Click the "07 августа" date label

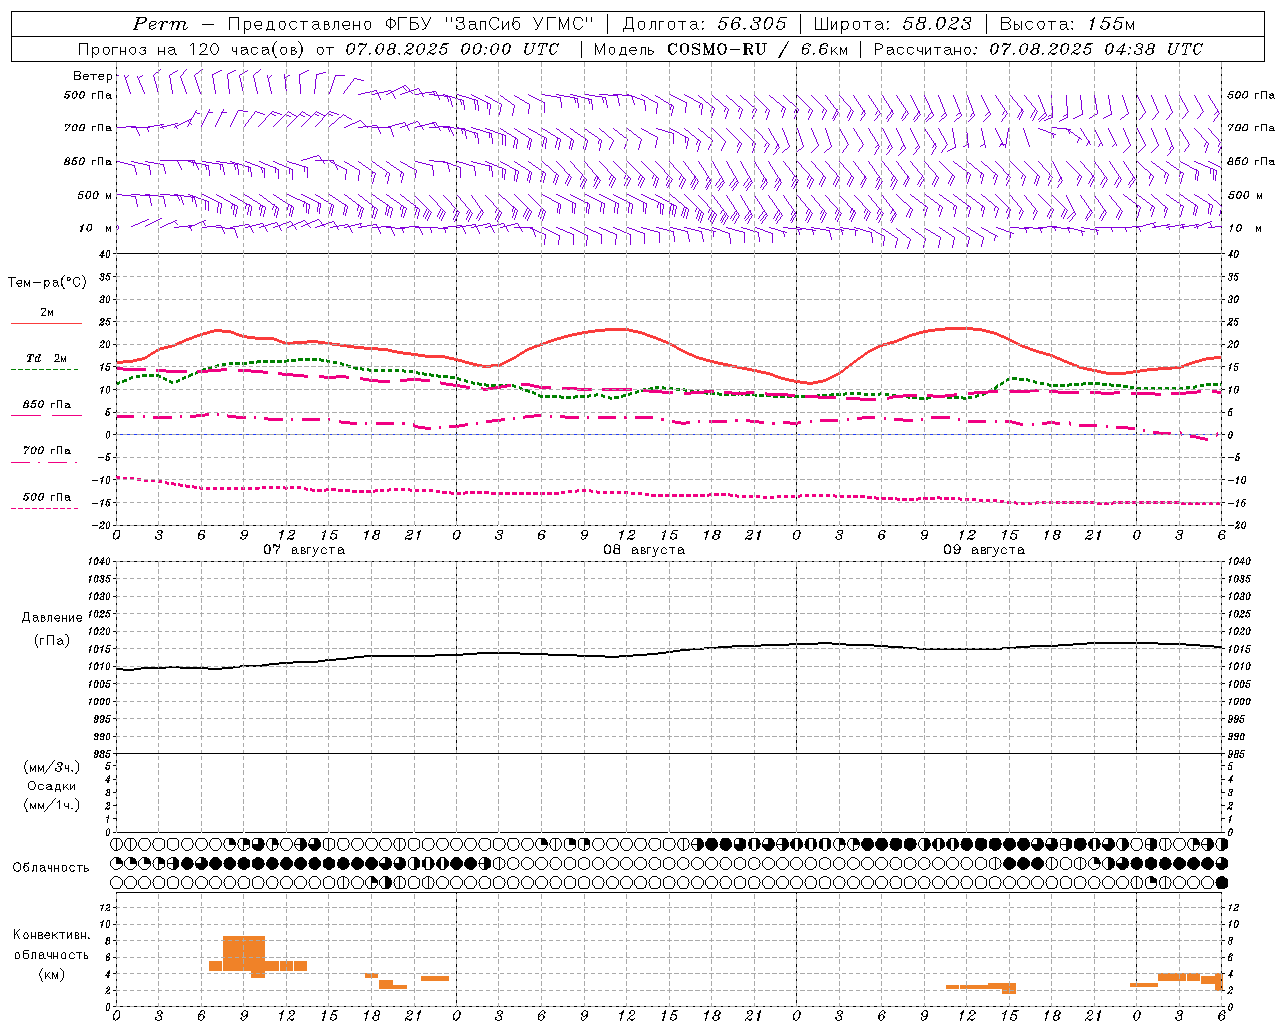pos(304,550)
